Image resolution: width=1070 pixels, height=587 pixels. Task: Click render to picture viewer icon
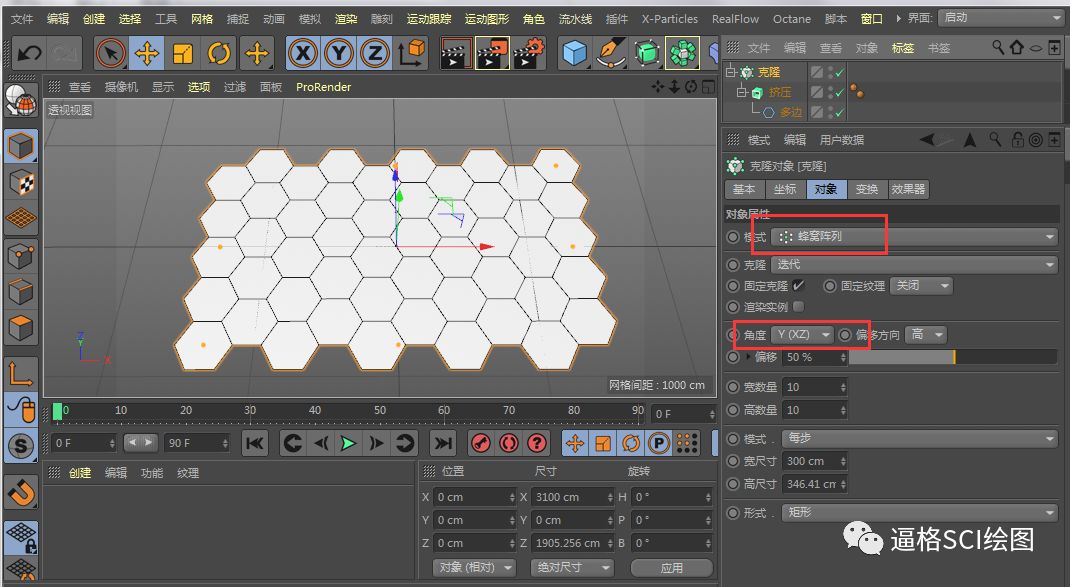pos(491,53)
